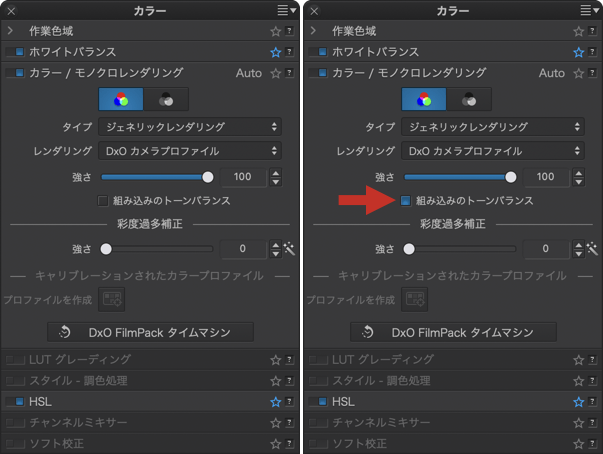Click プロファイルを作成 chart icon in left panel
The height and width of the screenshot is (454, 603).
coord(112,299)
